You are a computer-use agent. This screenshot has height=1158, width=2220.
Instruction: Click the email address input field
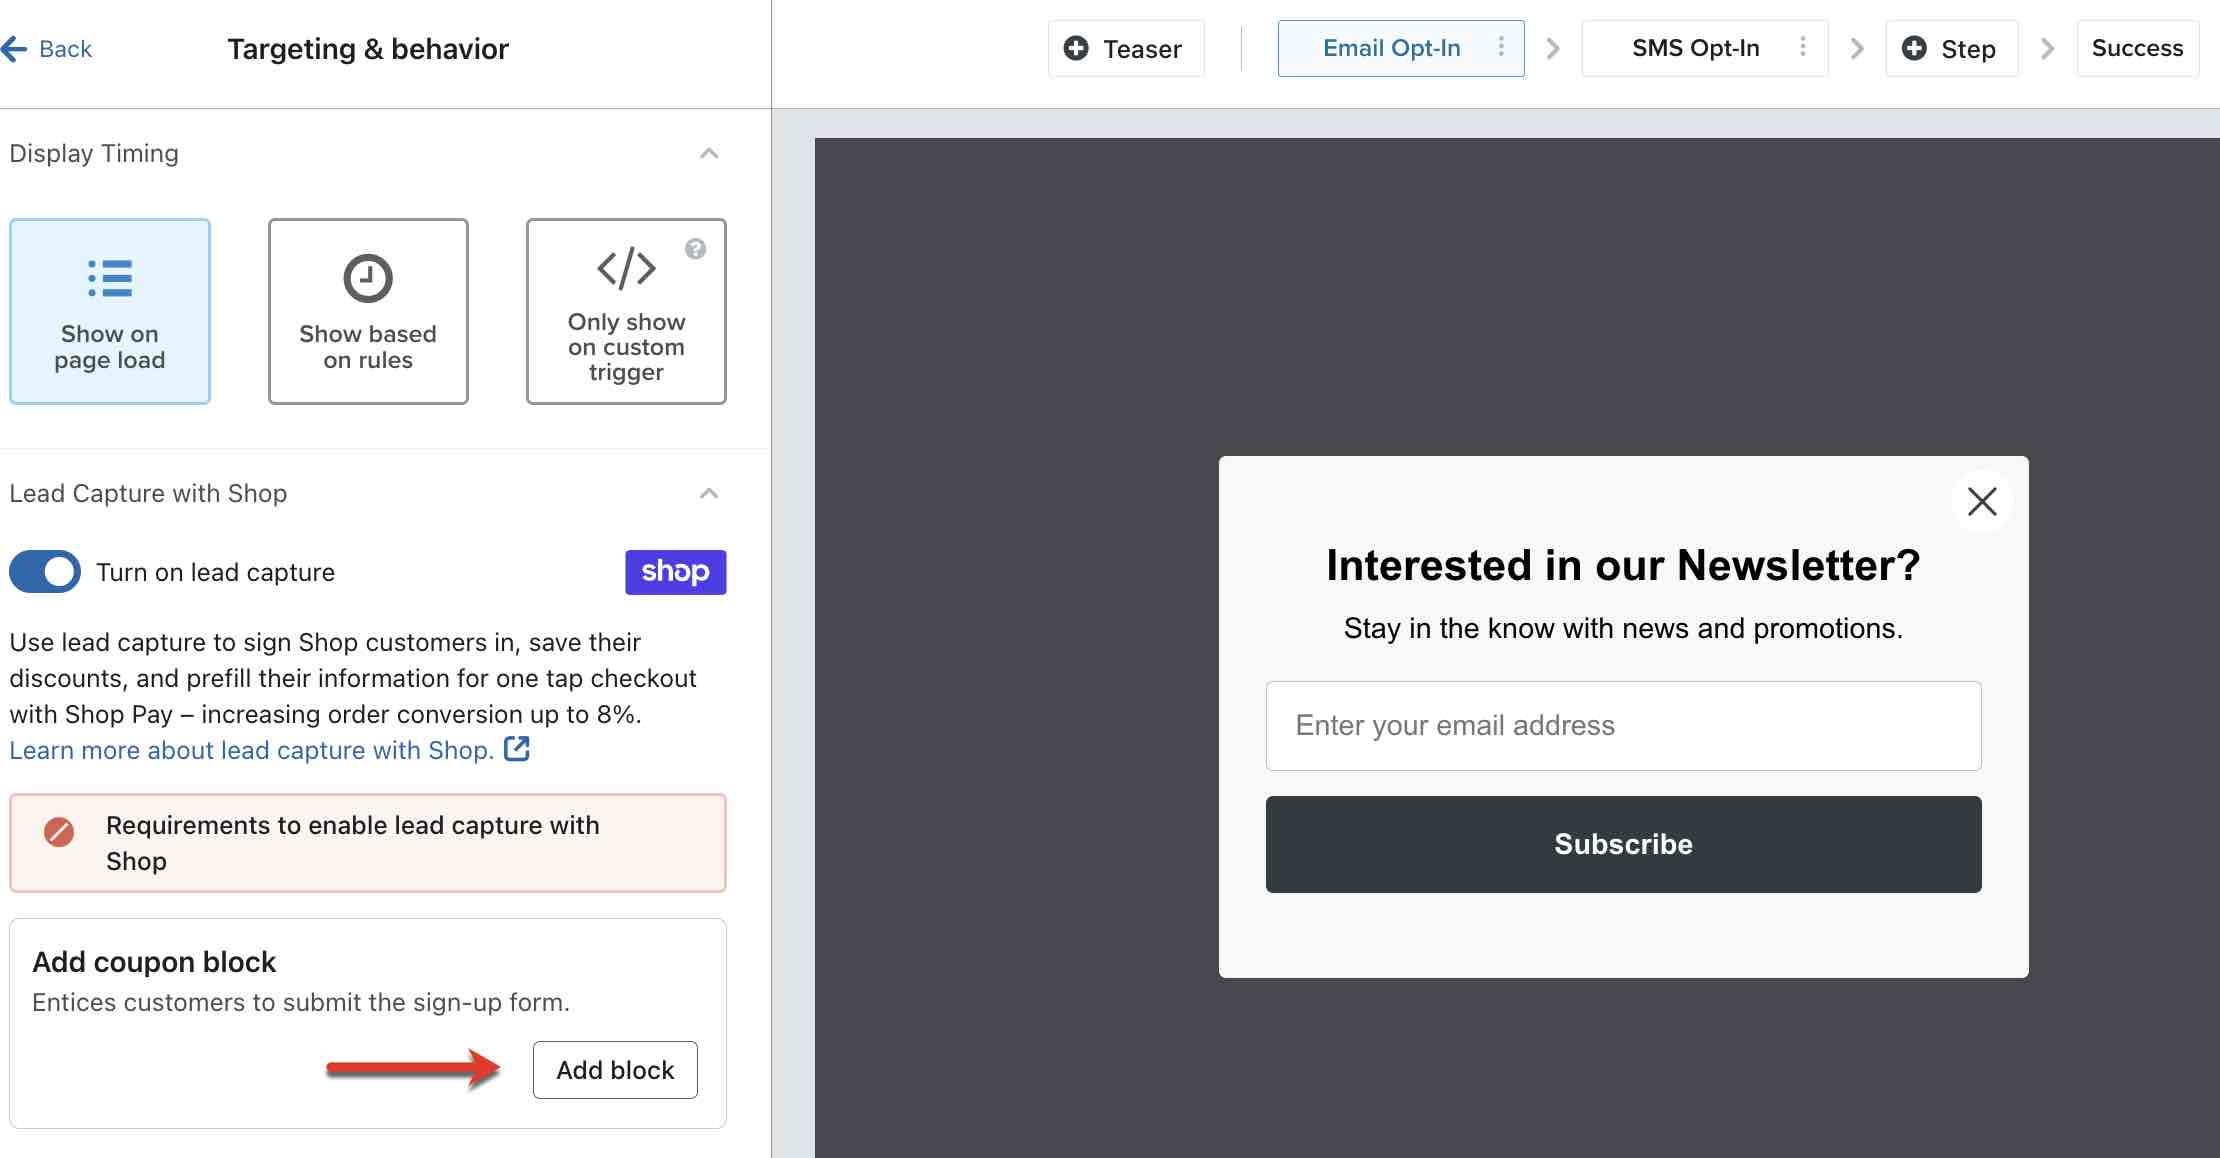(1622, 725)
